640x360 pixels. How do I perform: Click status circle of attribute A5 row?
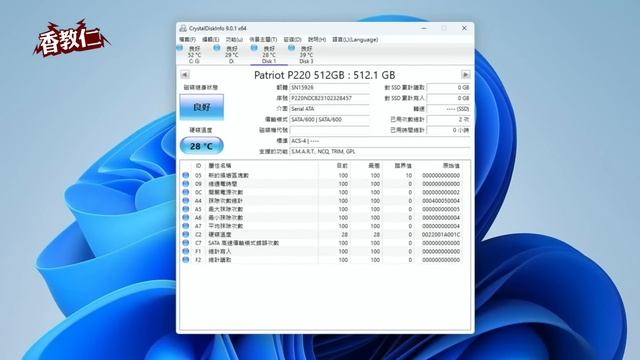click(186, 209)
